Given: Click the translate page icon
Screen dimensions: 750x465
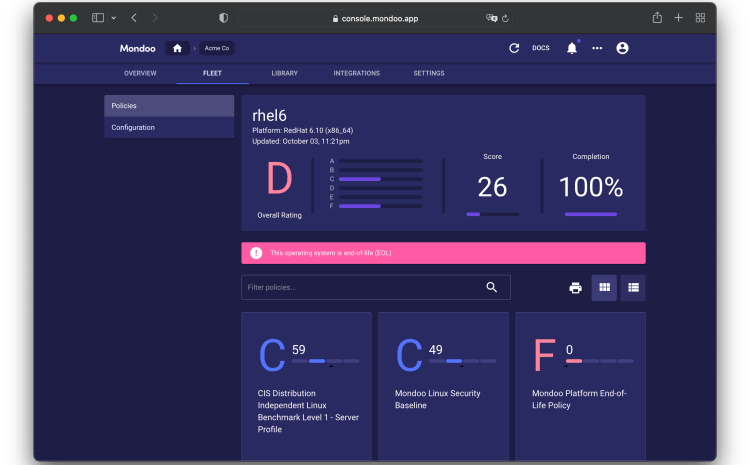Looking at the screenshot, I should (x=491, y=18).
